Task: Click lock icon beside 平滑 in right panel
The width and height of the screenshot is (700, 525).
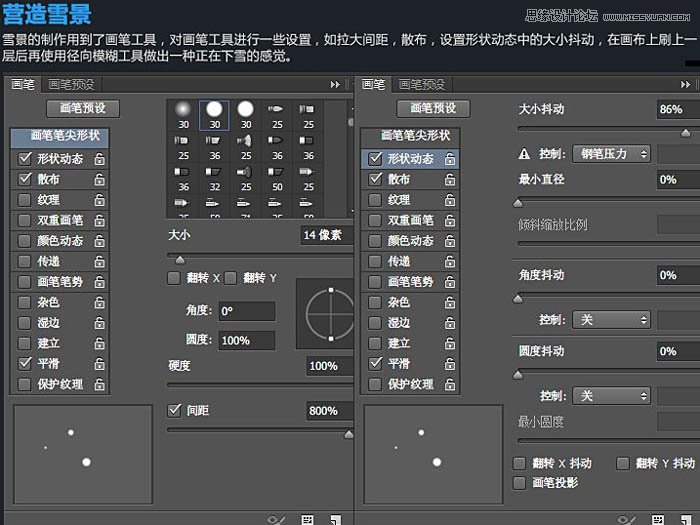Action: 450,364
